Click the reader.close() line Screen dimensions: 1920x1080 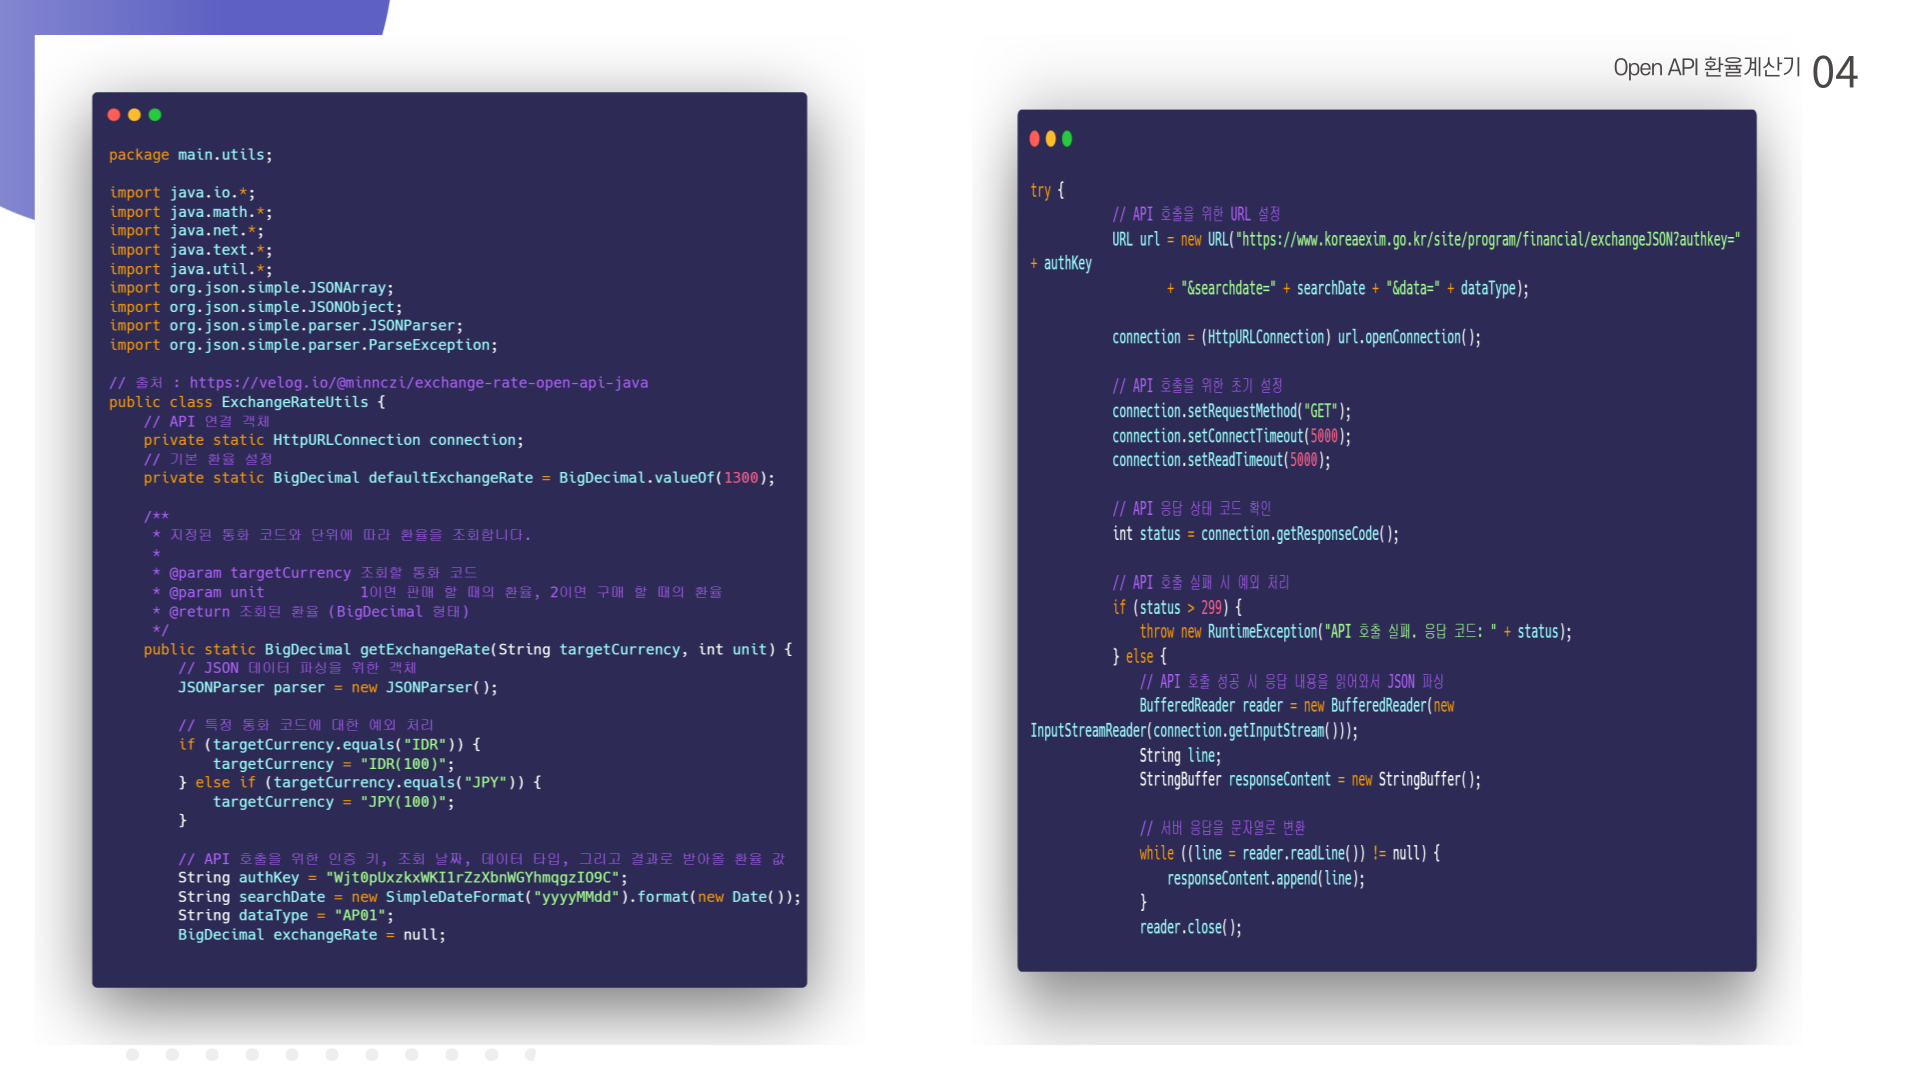click(1190, 928)
